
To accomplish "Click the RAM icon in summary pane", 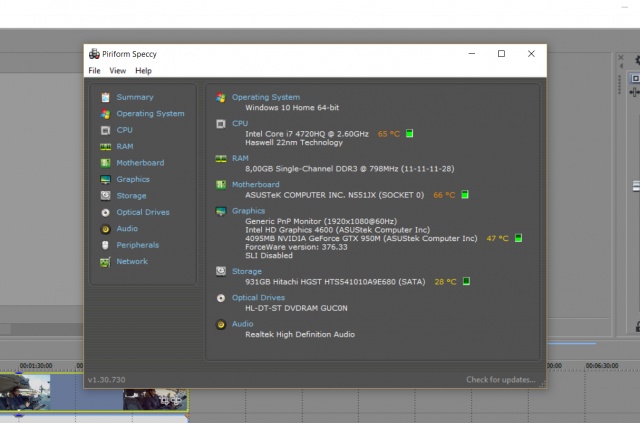I will (221, 158).
